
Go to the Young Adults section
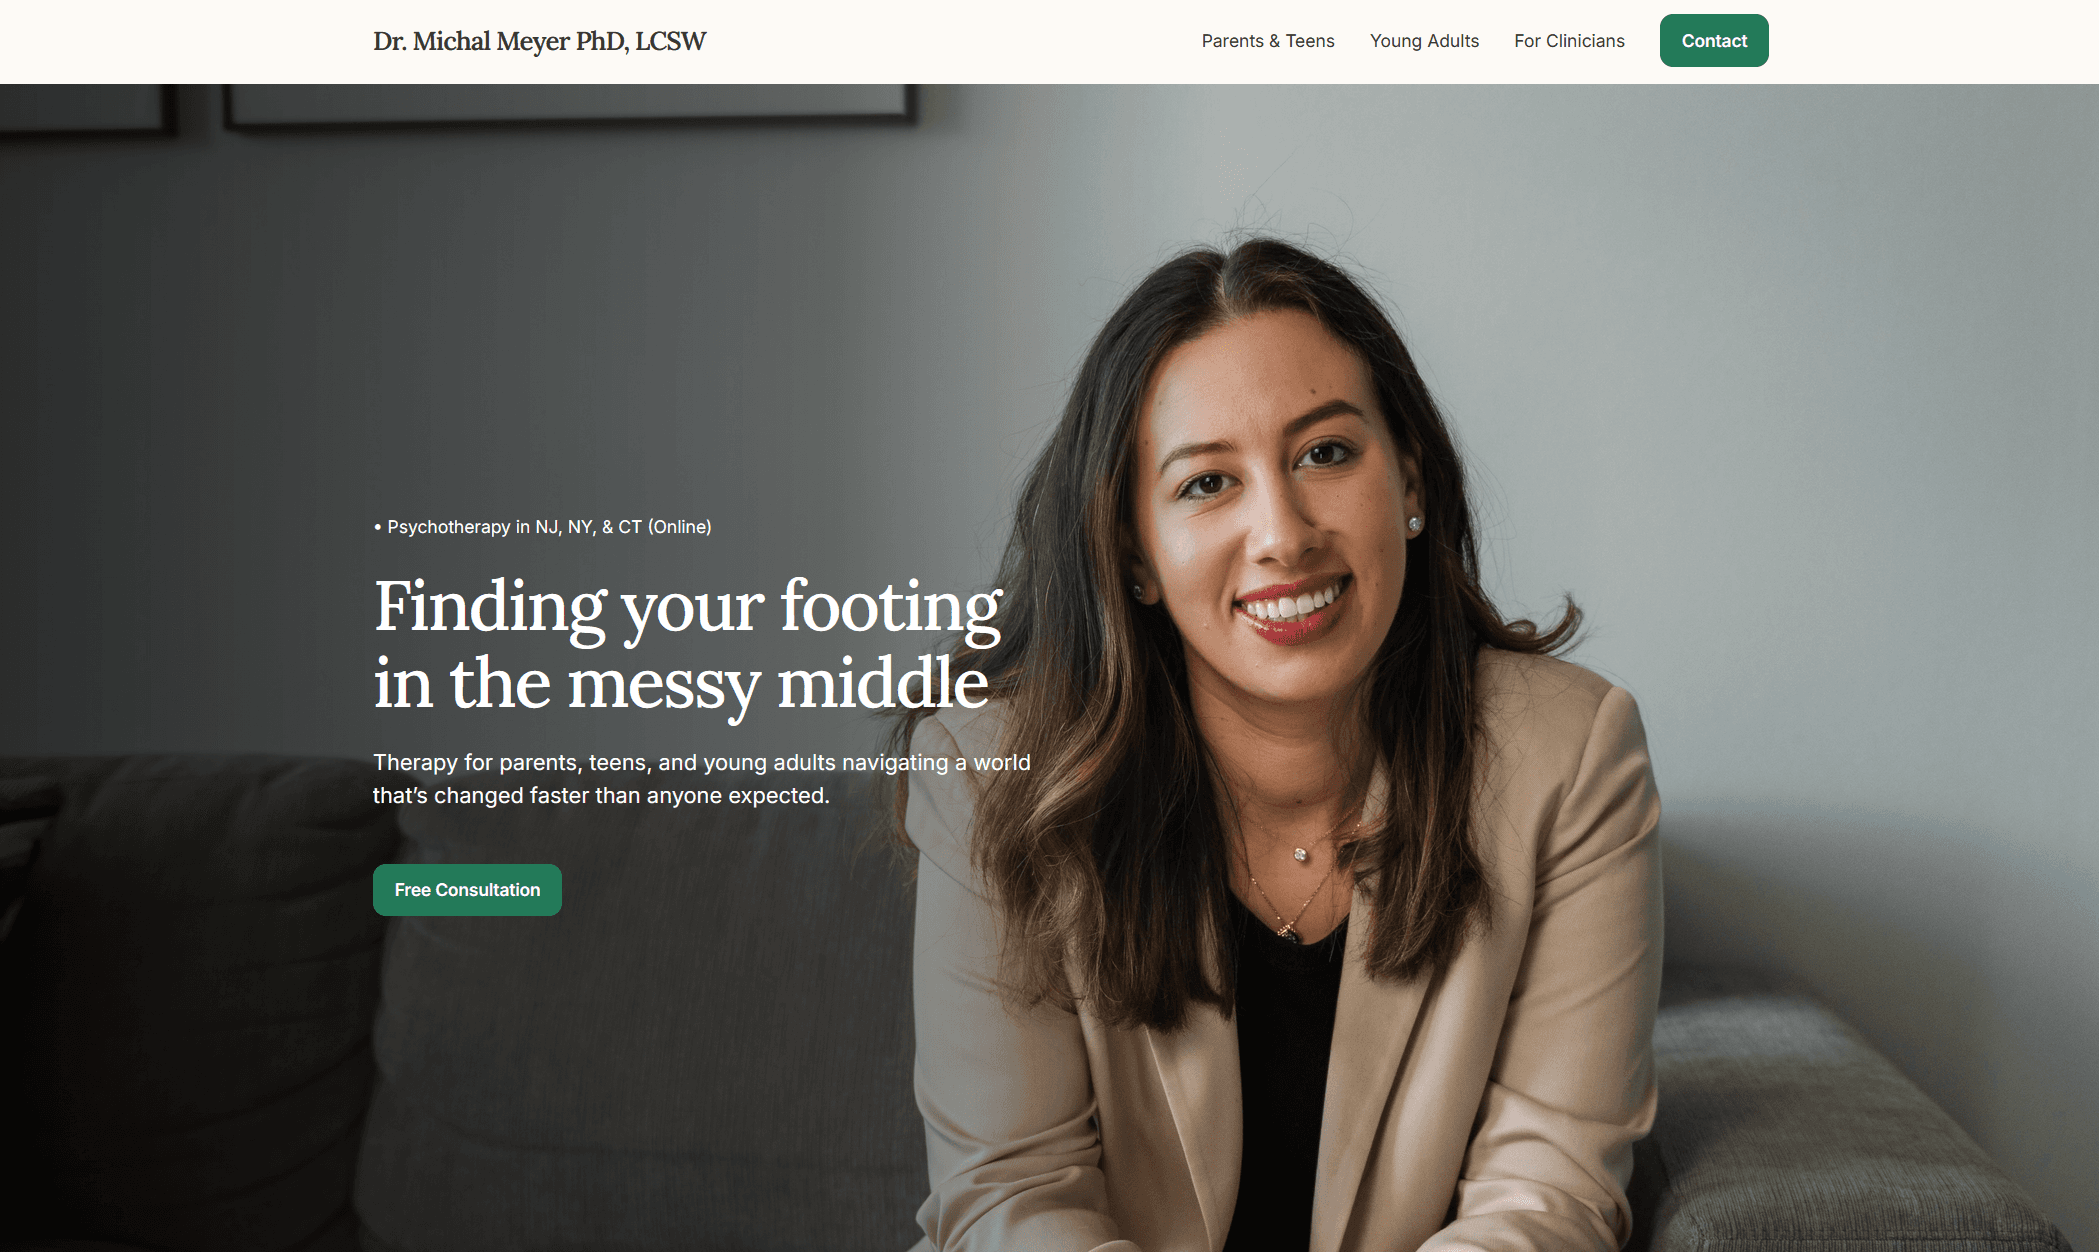click(x=1424, y=41)
